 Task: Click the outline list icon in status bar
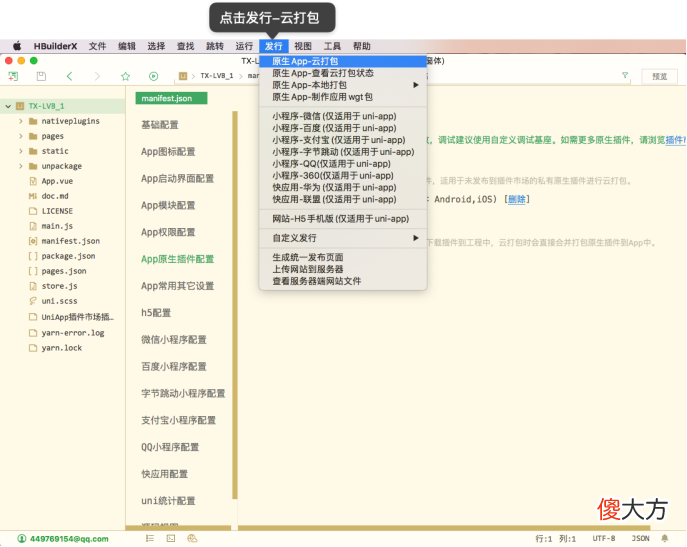click(x=150, y=538)
